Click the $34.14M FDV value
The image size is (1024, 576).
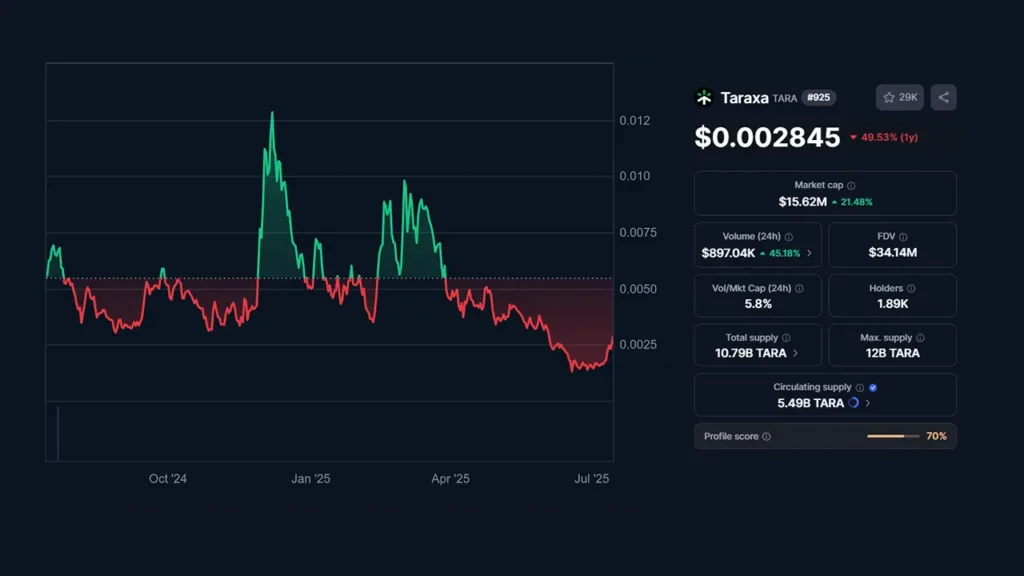click(892, 253)
